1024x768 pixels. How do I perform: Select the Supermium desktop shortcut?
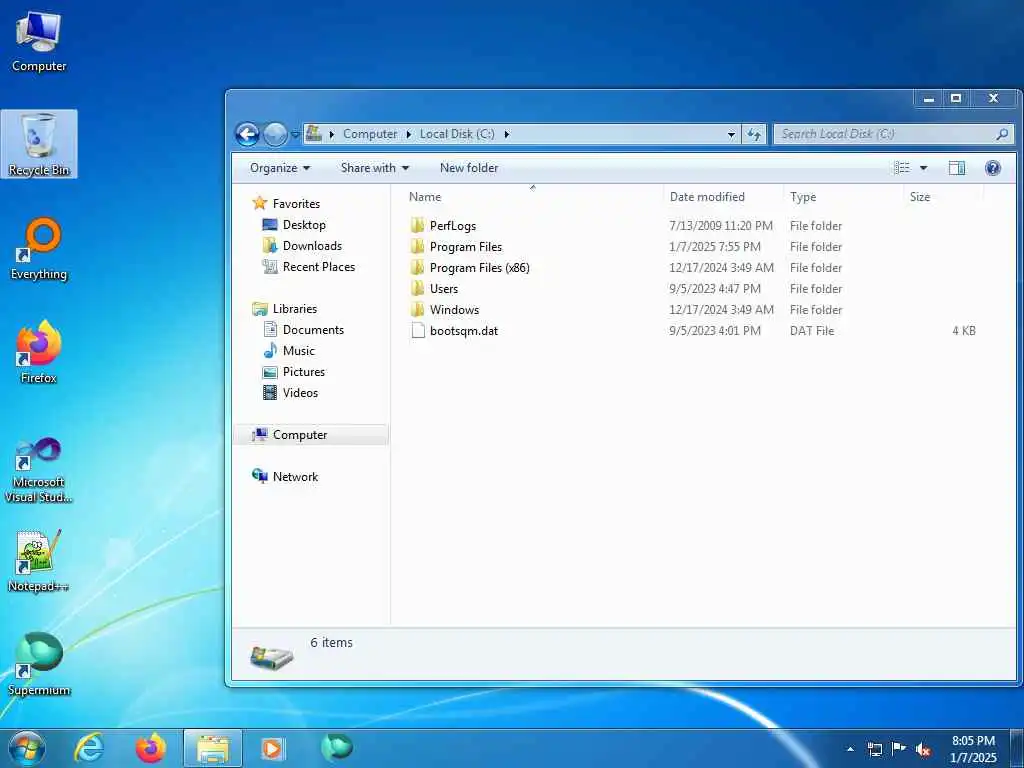(x=39, y=664)
